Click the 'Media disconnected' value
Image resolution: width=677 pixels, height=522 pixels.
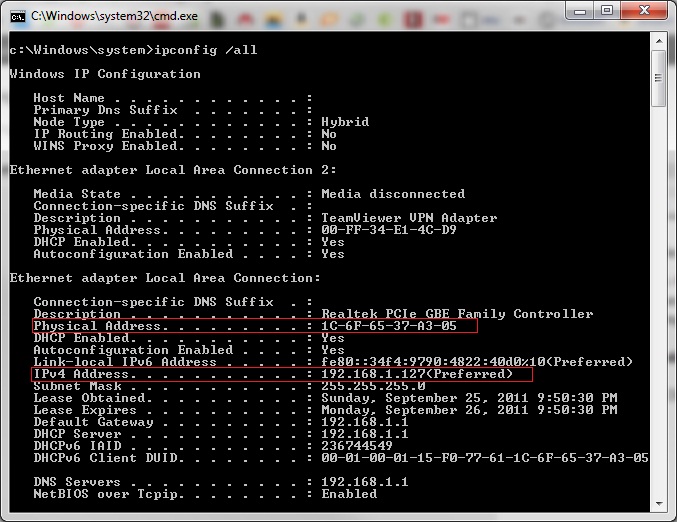point(393,194)
